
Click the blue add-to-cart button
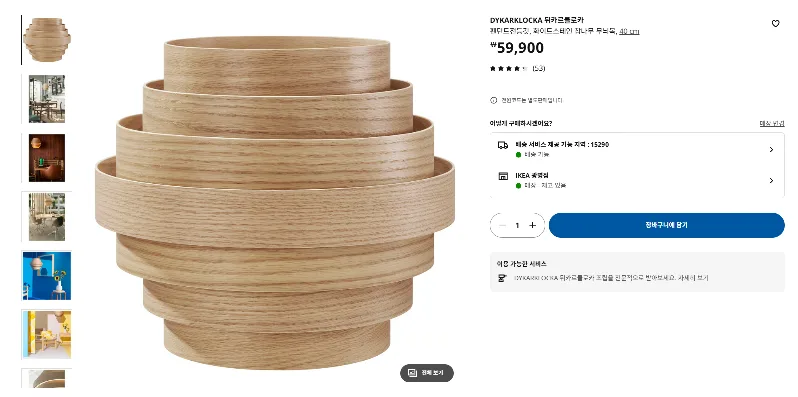[x=667, y=225]
